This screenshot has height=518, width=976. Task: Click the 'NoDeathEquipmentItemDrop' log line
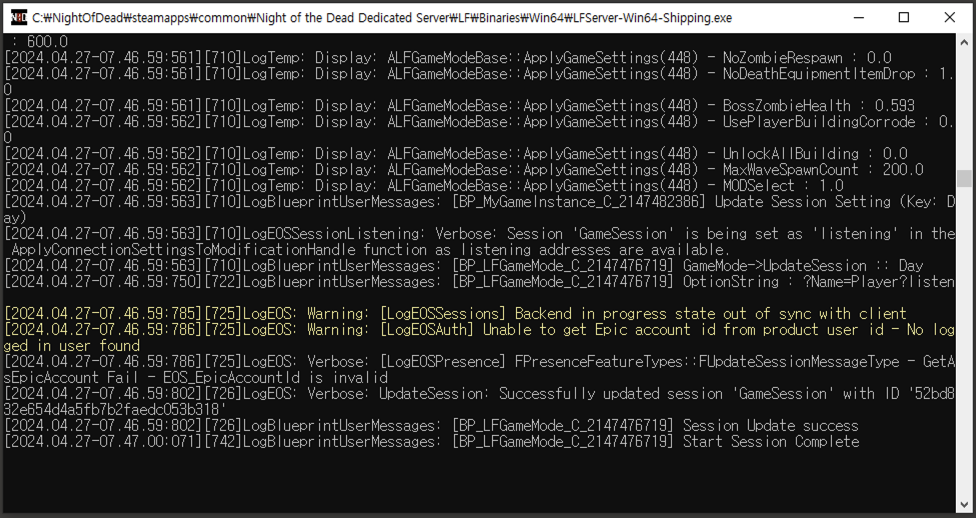479,74
